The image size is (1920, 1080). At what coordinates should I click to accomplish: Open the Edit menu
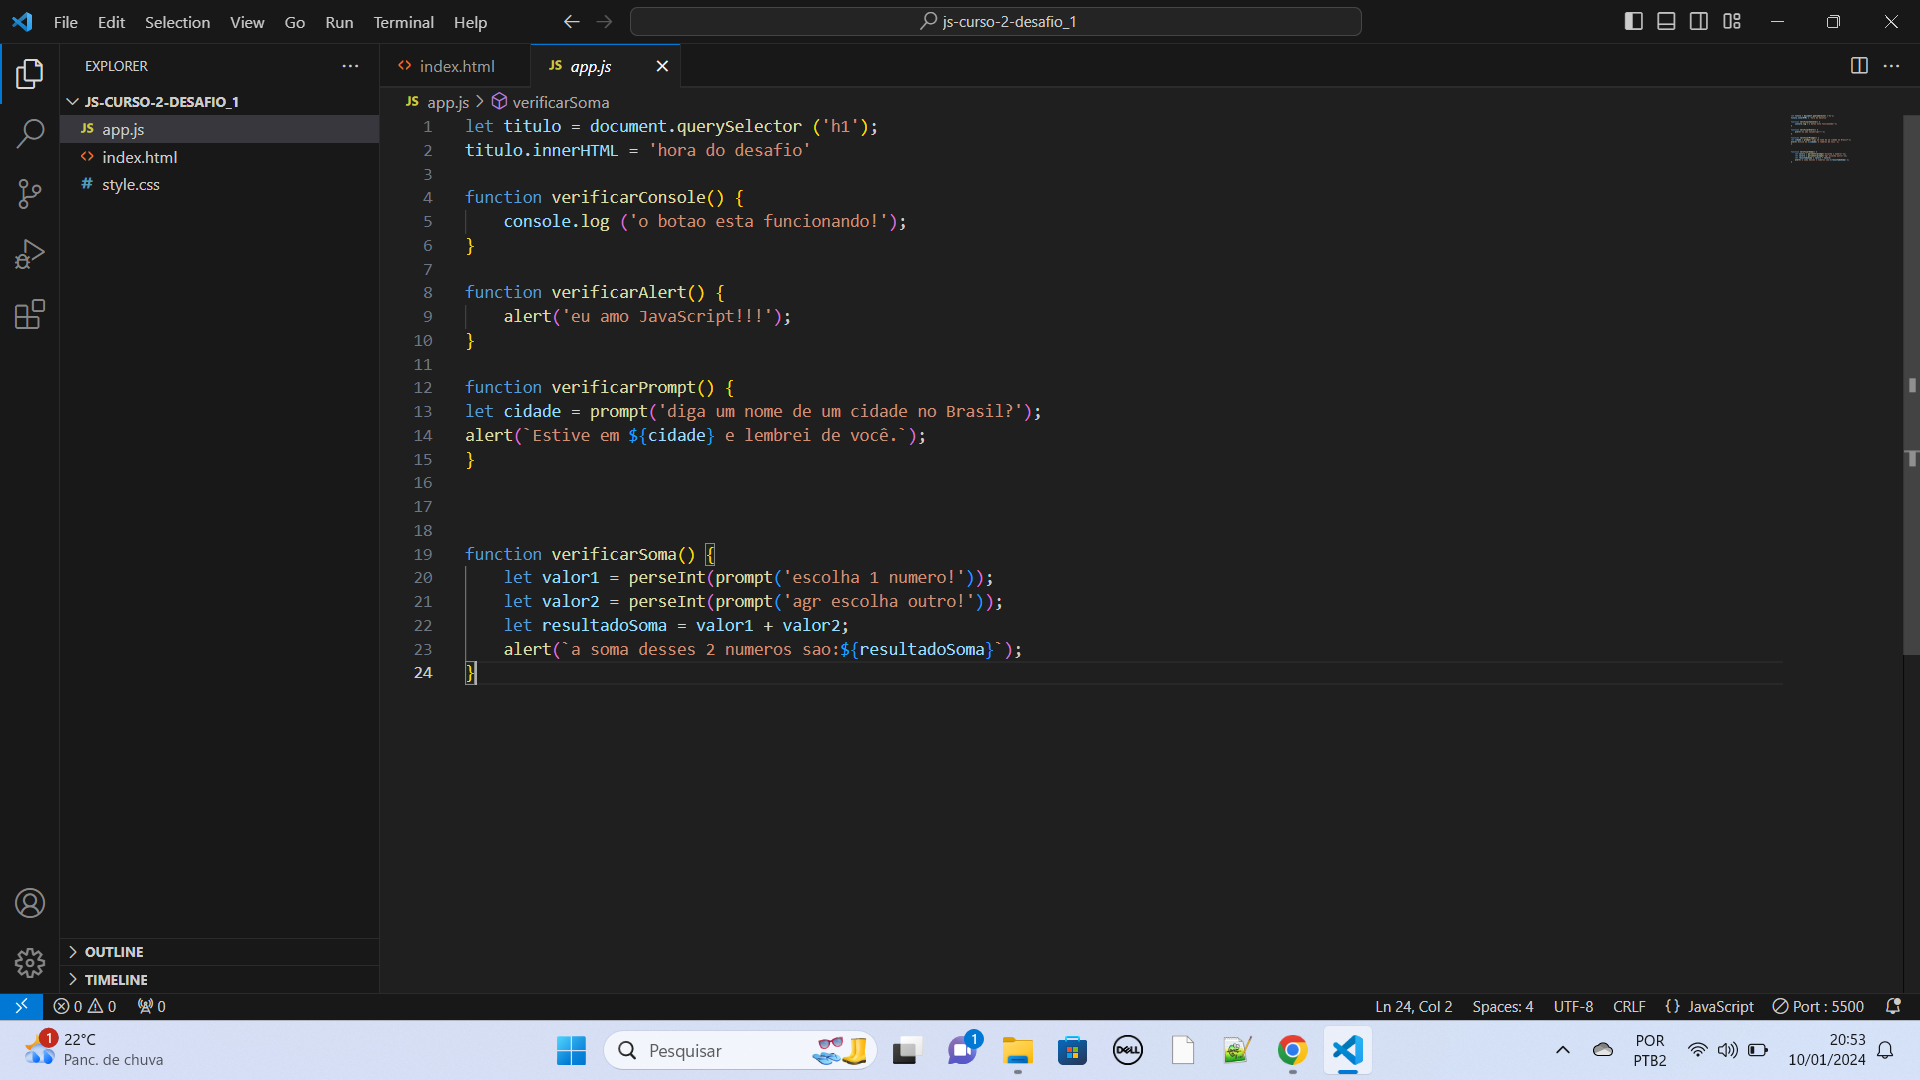click(x=111, y=22)
